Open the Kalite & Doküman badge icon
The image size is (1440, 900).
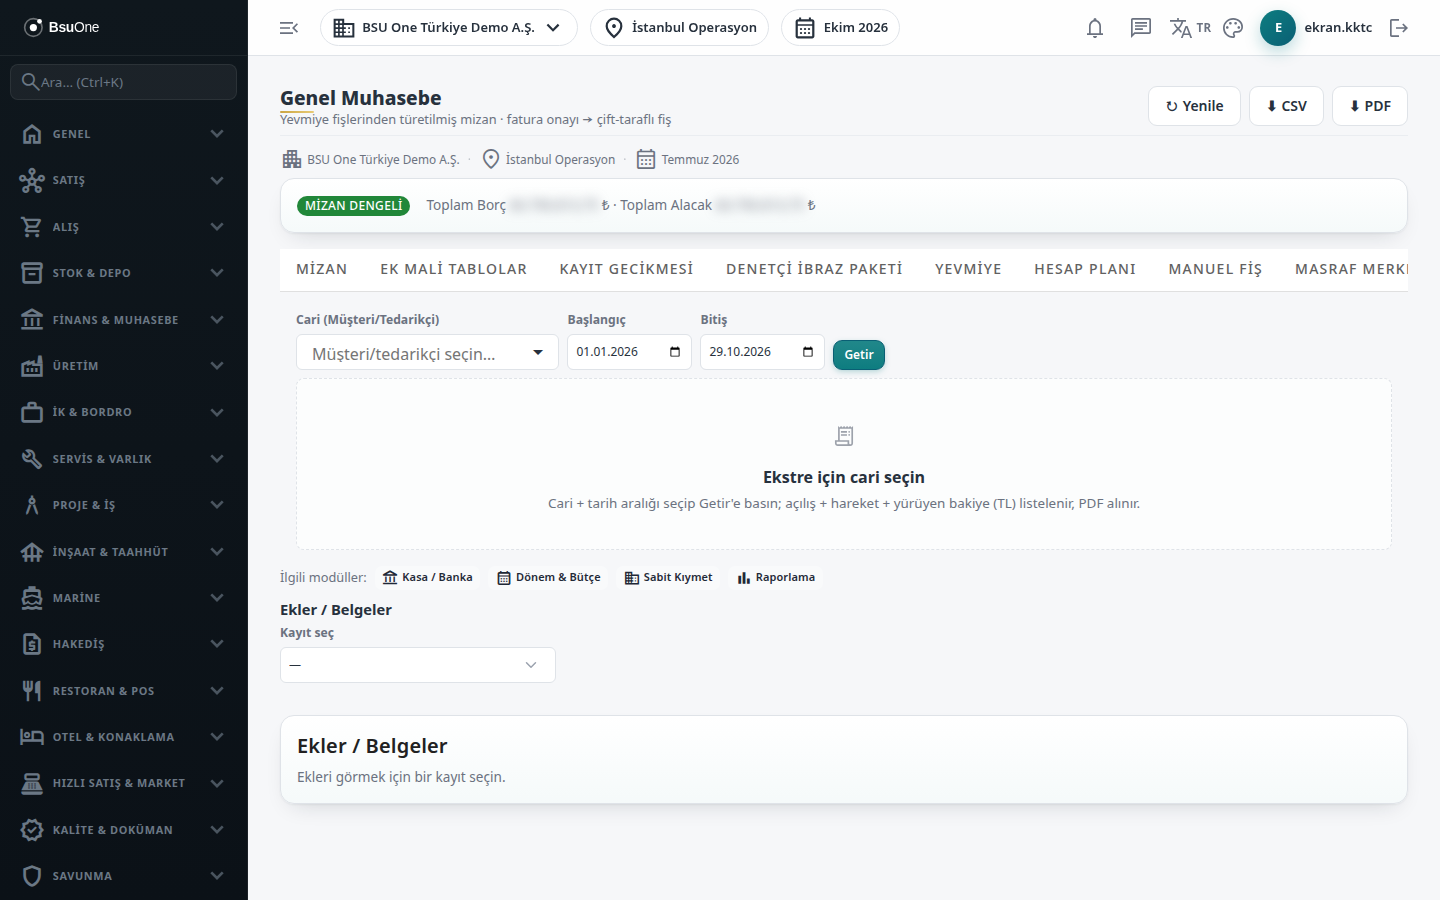click(32, 830)
